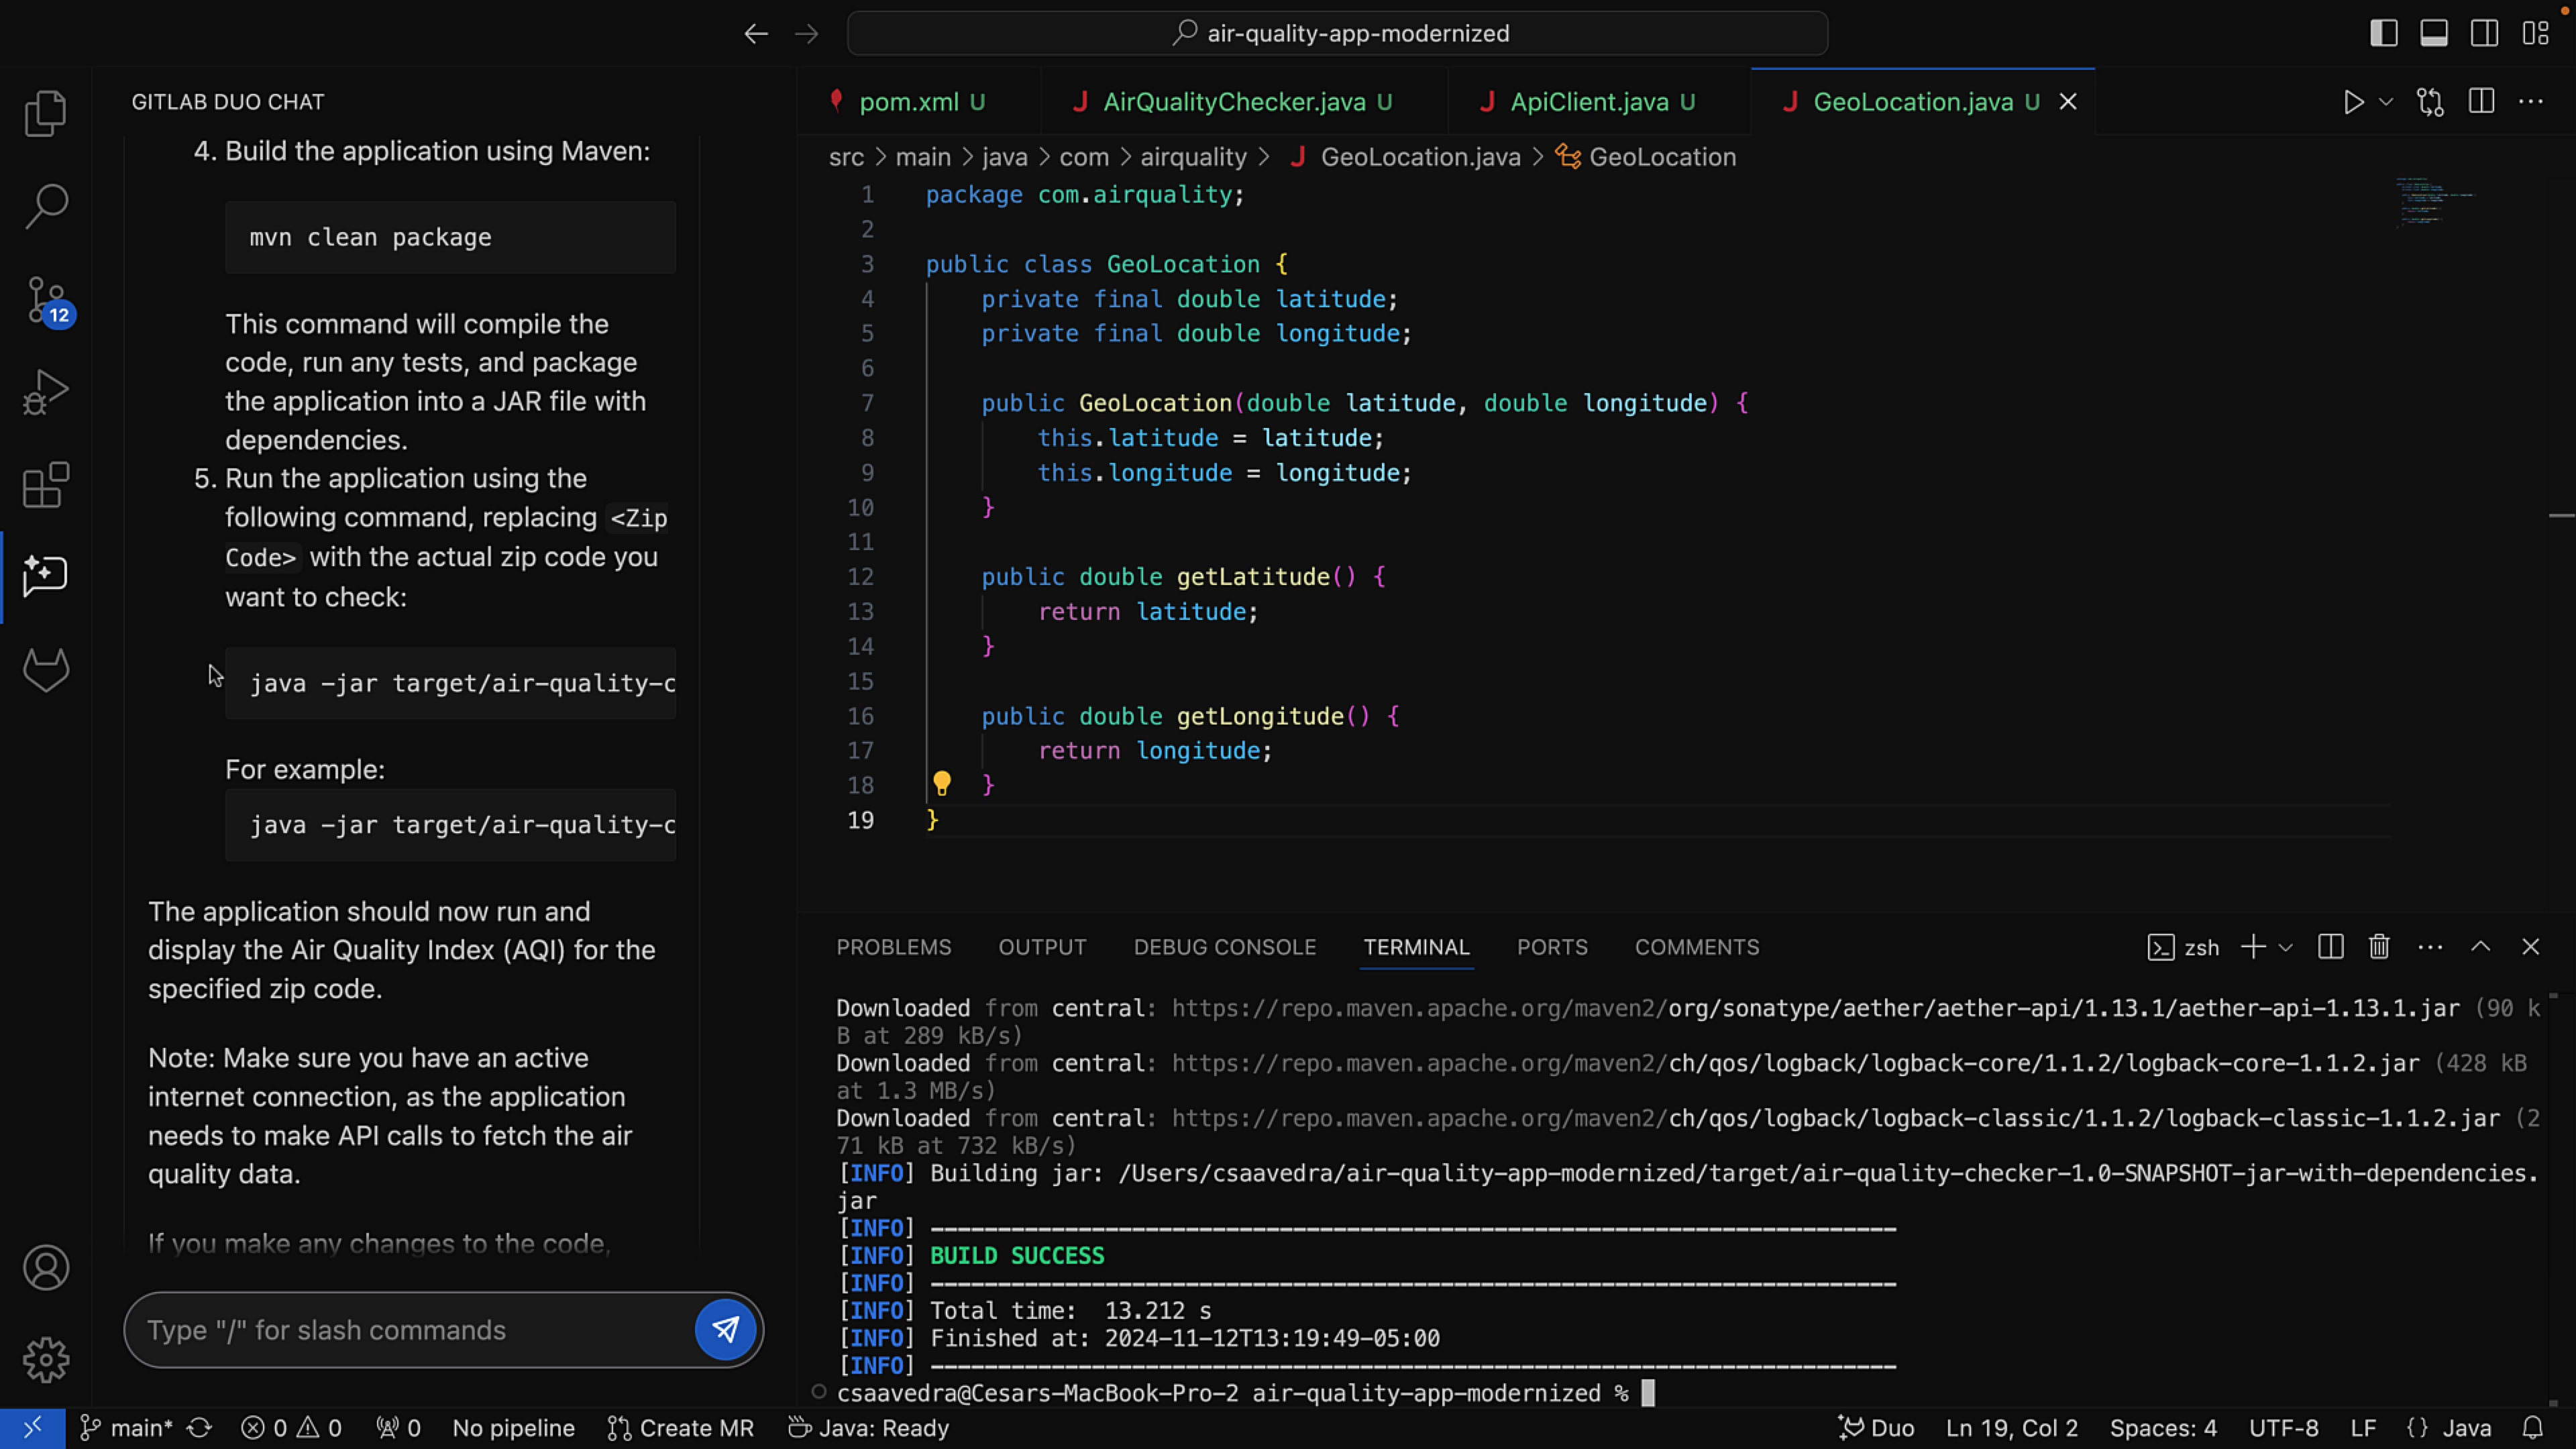The width and height of the screenshot is (2576, 1449).
Task: Open the Explorer view in activity bar
Action: tap(46, 113)
